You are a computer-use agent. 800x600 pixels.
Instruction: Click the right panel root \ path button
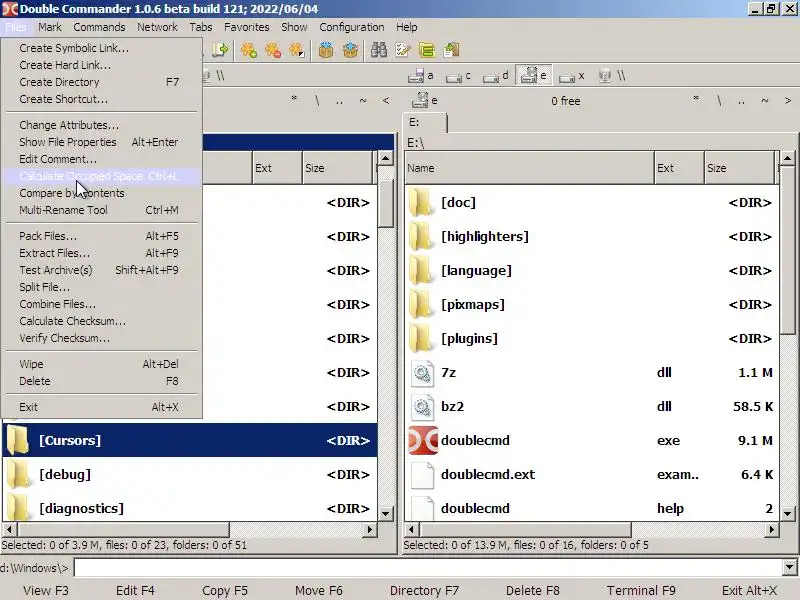[719, 101]
